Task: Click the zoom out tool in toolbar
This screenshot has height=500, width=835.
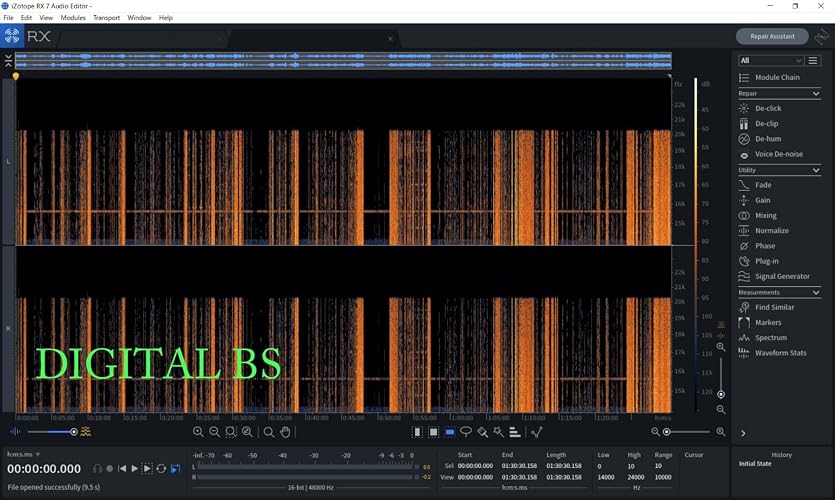Action: 215,432
